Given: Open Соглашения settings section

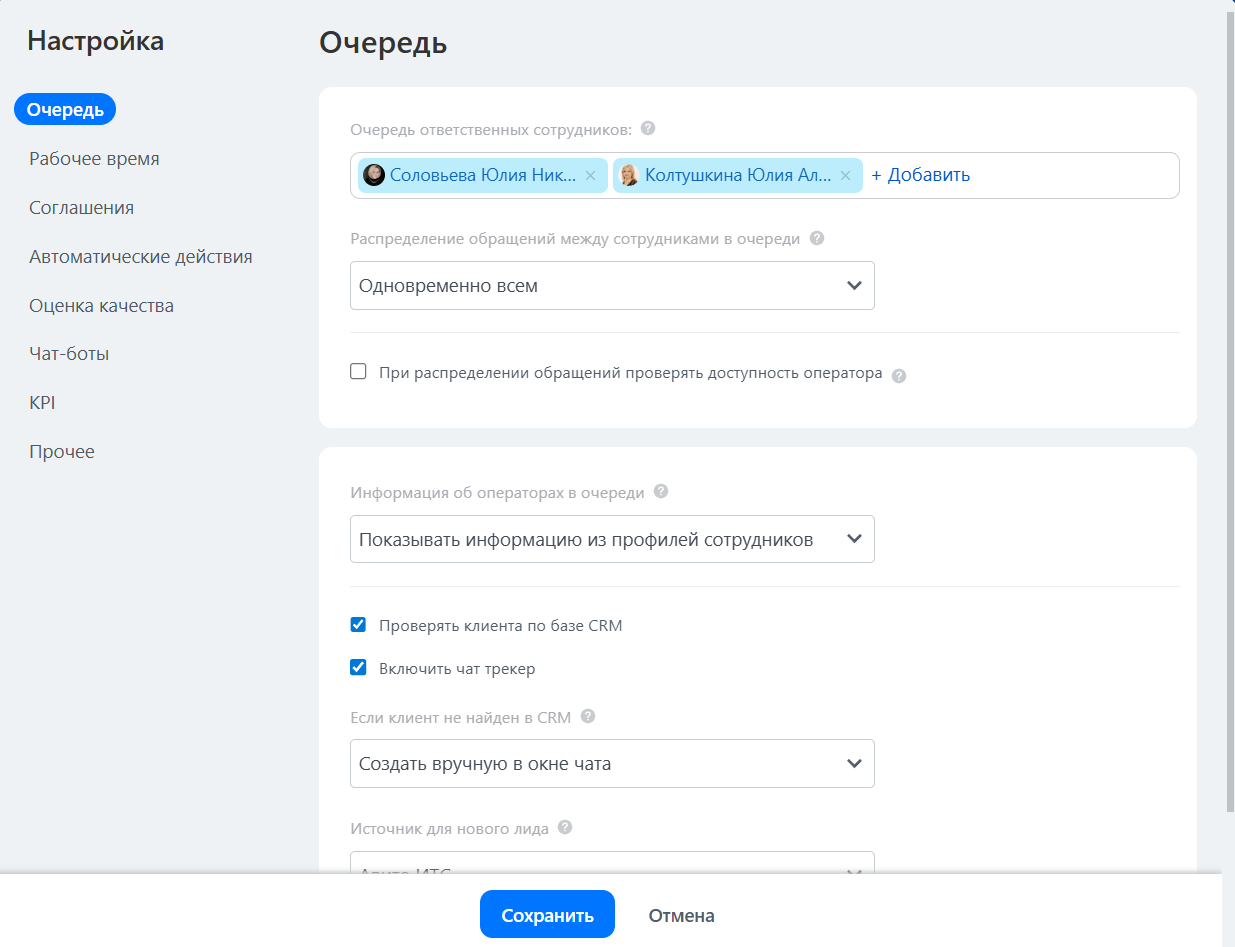Looking at the screenshot, I should tap(81, 207).
